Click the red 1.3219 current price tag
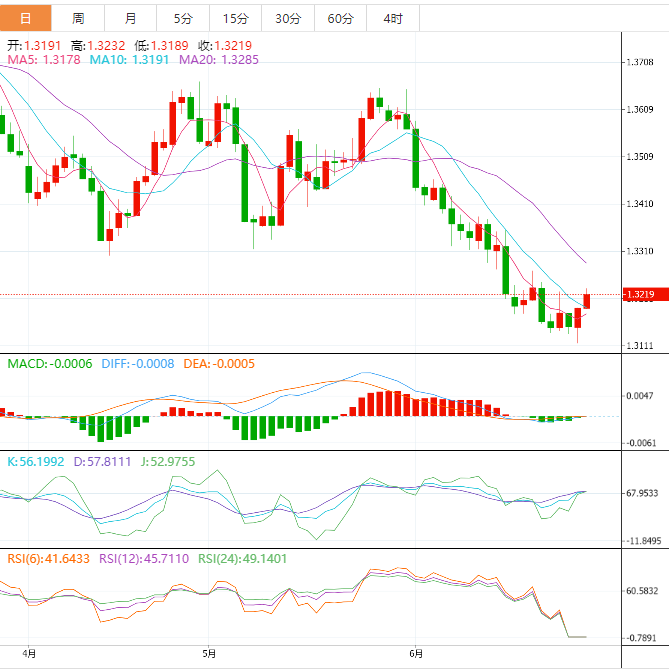Image resolution: width=669 pixels, height=669 pixels. [x=639, y=295]
